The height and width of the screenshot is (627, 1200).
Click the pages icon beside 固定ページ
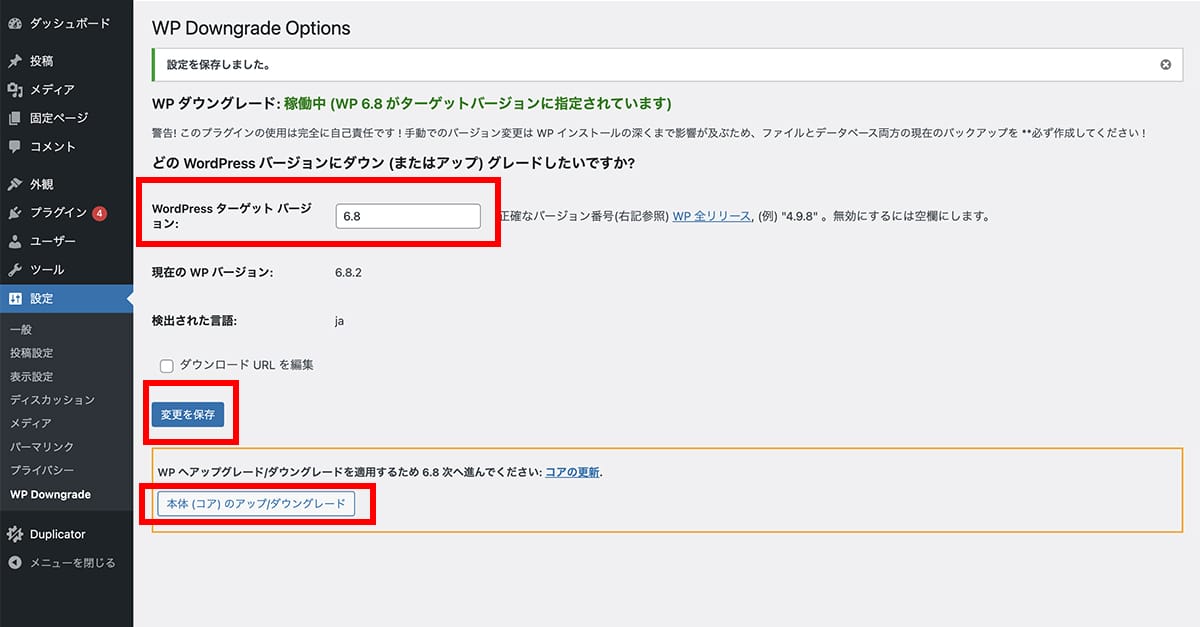click(x=15, y=118)
